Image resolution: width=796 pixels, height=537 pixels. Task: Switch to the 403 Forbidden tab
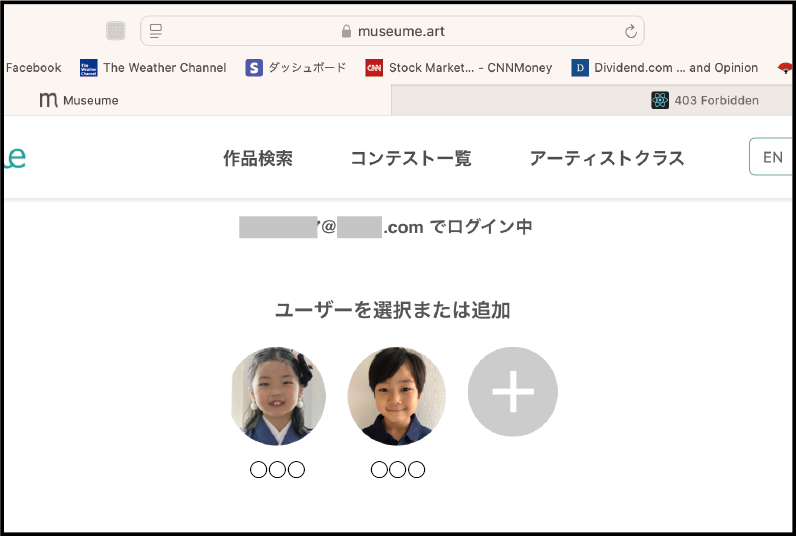591,100
